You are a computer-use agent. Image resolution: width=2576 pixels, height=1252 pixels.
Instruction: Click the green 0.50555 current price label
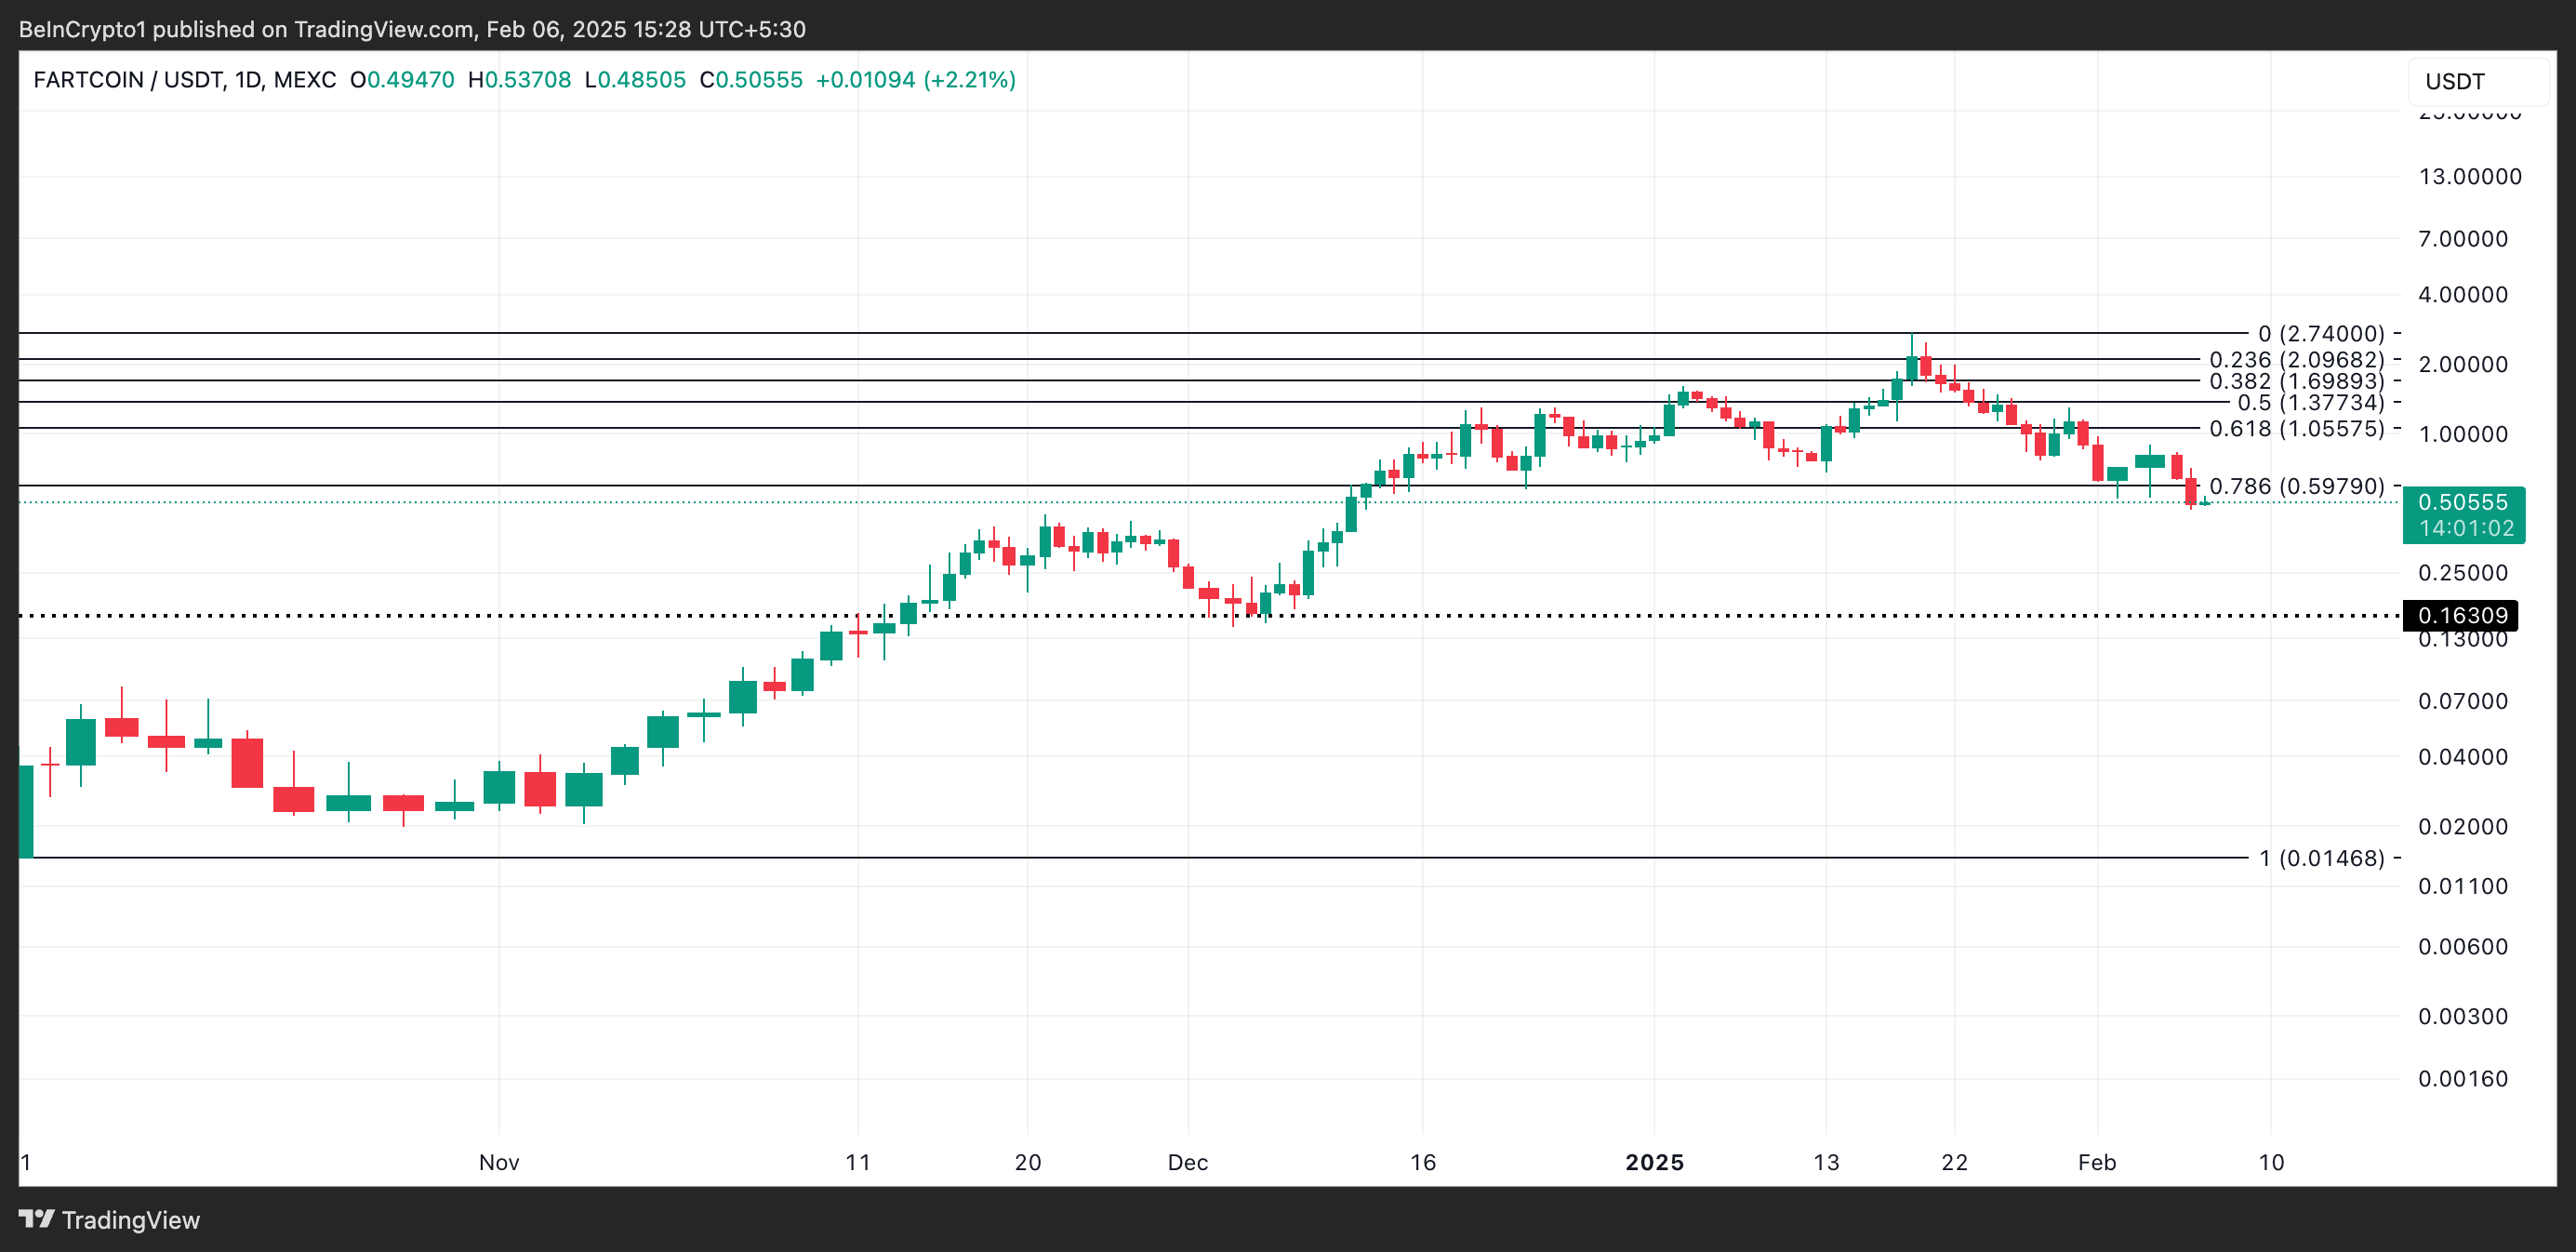point(2463,503)
